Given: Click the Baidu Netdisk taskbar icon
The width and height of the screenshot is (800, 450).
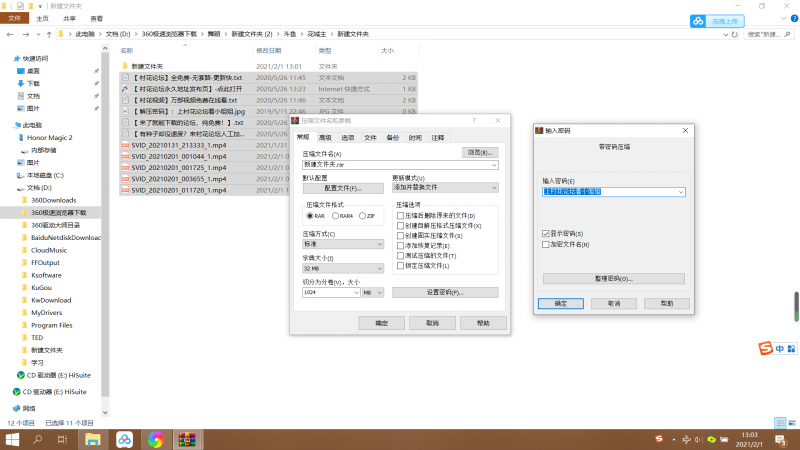Looking at the screenshot, I should [123, 438].
